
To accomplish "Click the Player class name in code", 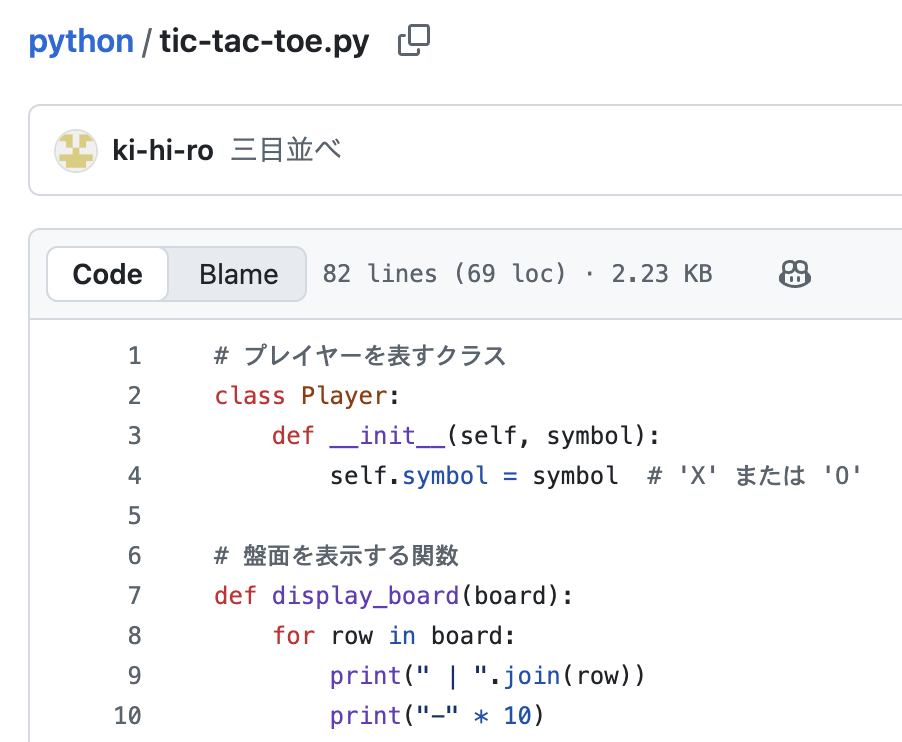I will point(344,396).
